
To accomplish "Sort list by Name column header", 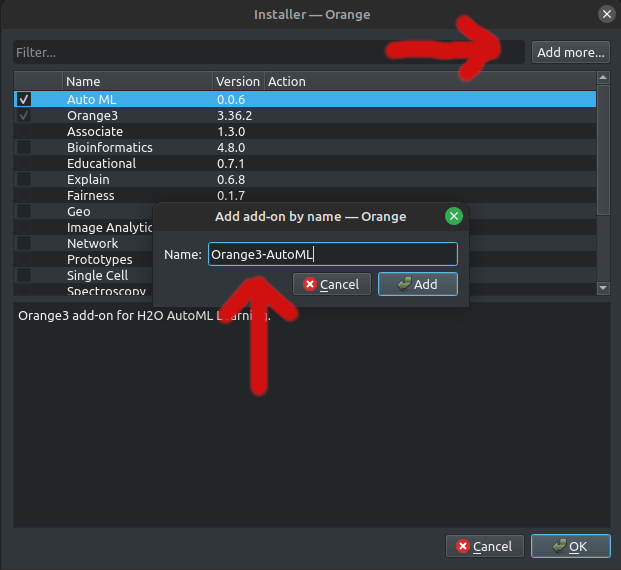I will pyautogui.click(x=137, y=82).
